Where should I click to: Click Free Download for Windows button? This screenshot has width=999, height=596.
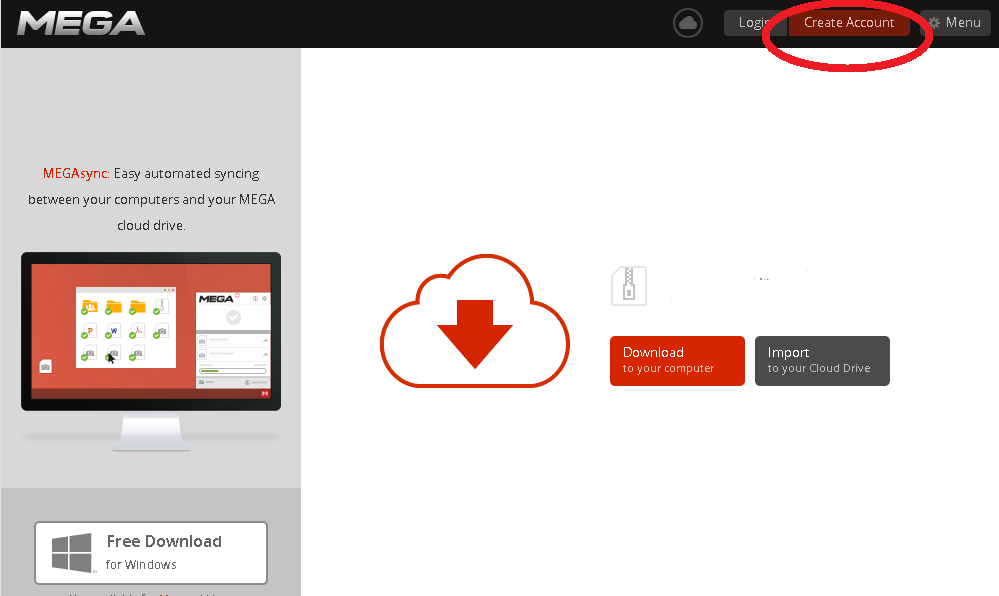(151, 553)
